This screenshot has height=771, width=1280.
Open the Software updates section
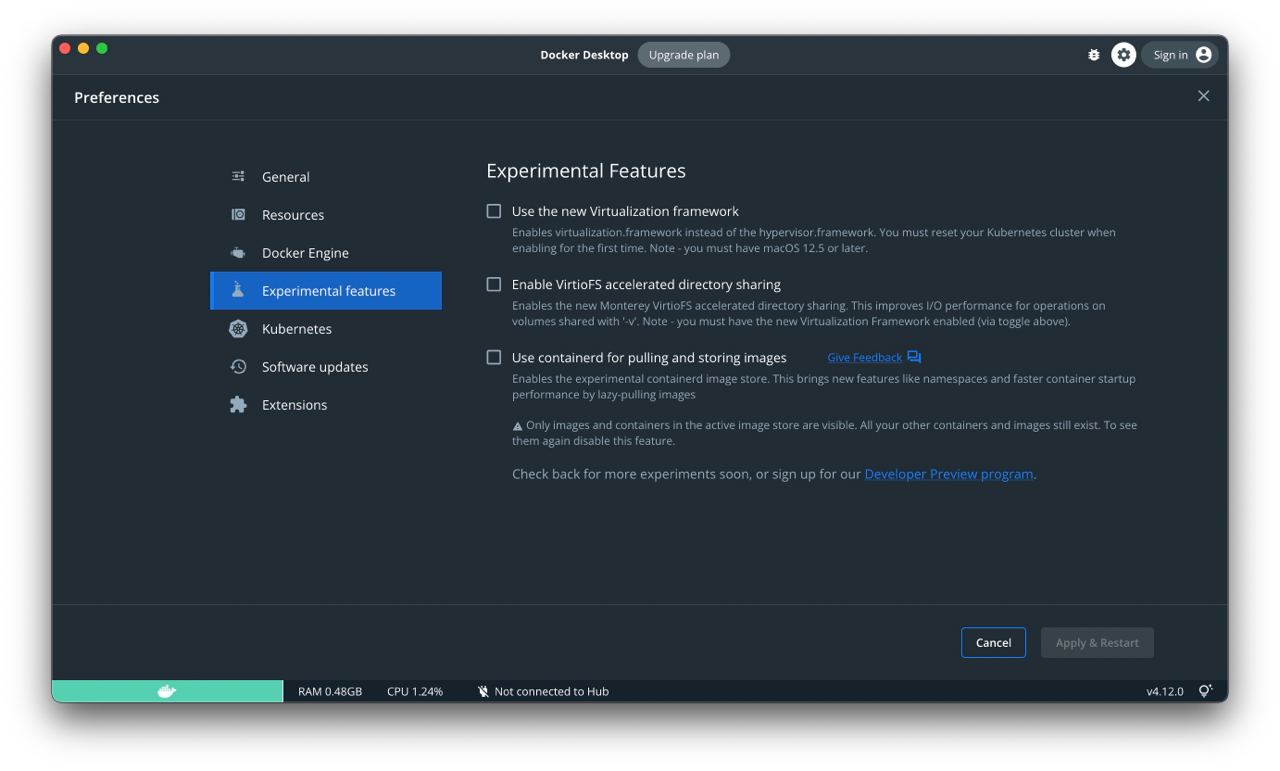326,367
